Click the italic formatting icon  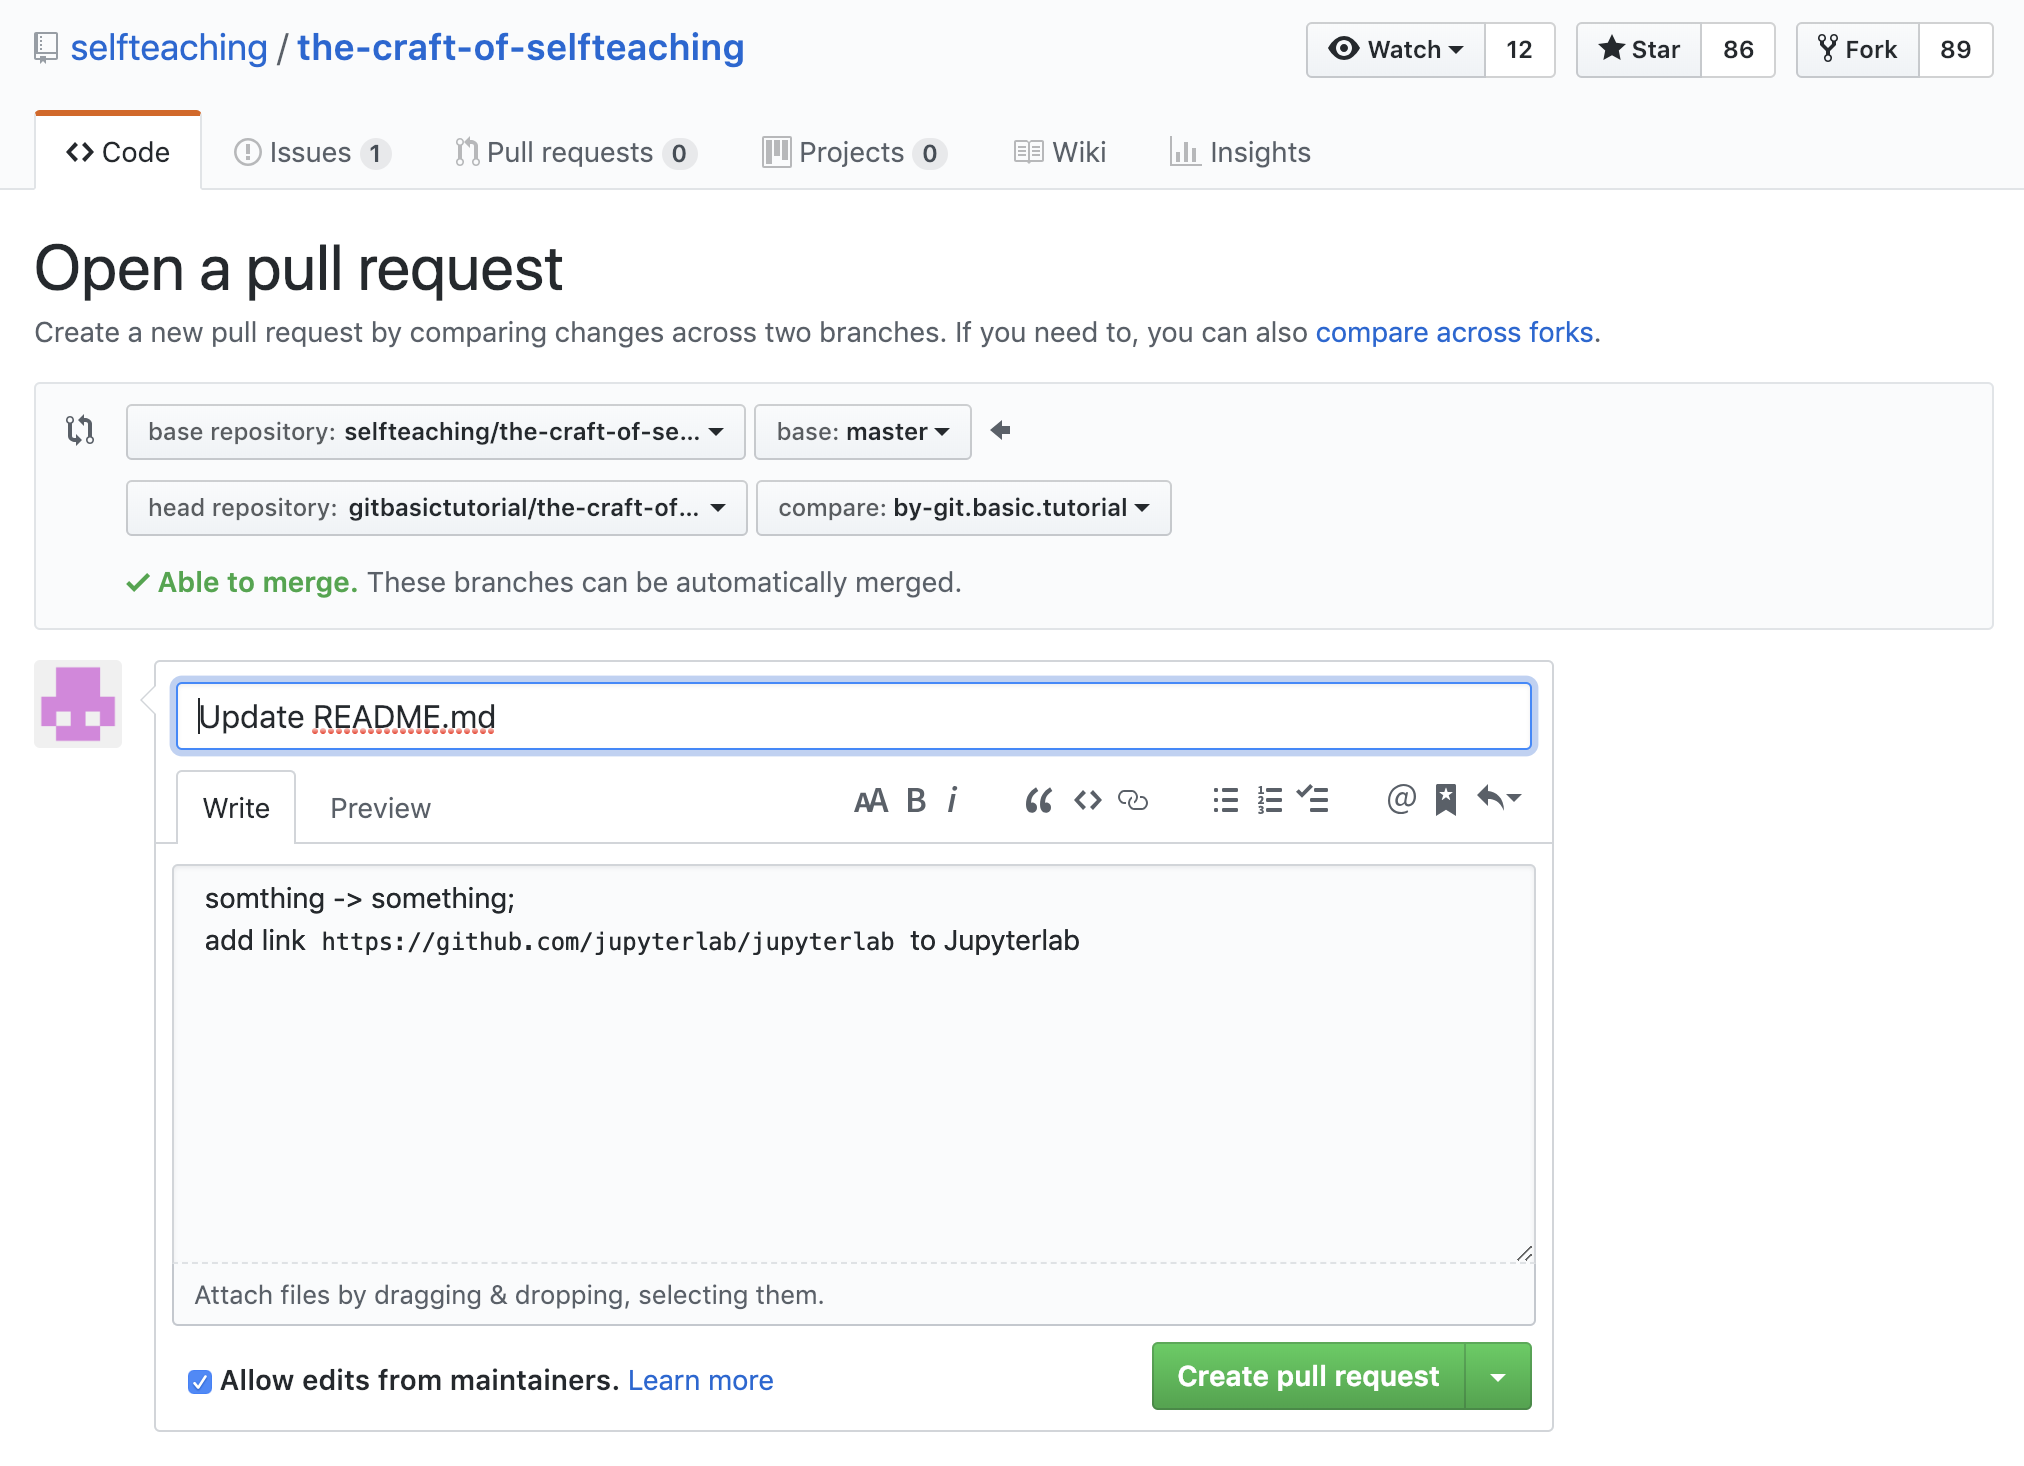pyautogui.click(x=952, y=800)
